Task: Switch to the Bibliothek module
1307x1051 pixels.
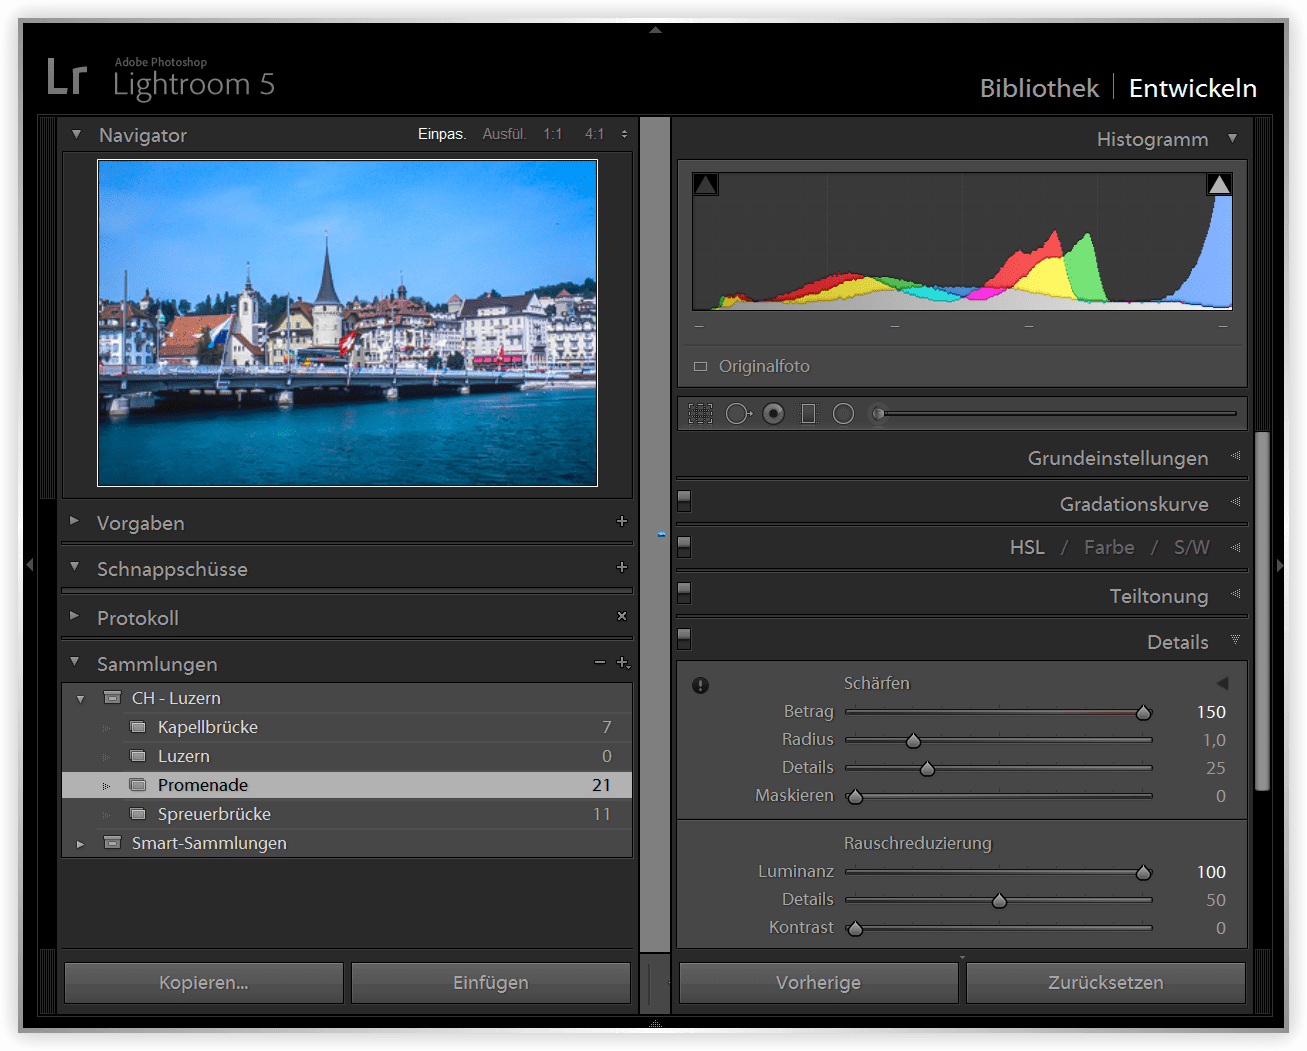Action: tap(1039, 88)
